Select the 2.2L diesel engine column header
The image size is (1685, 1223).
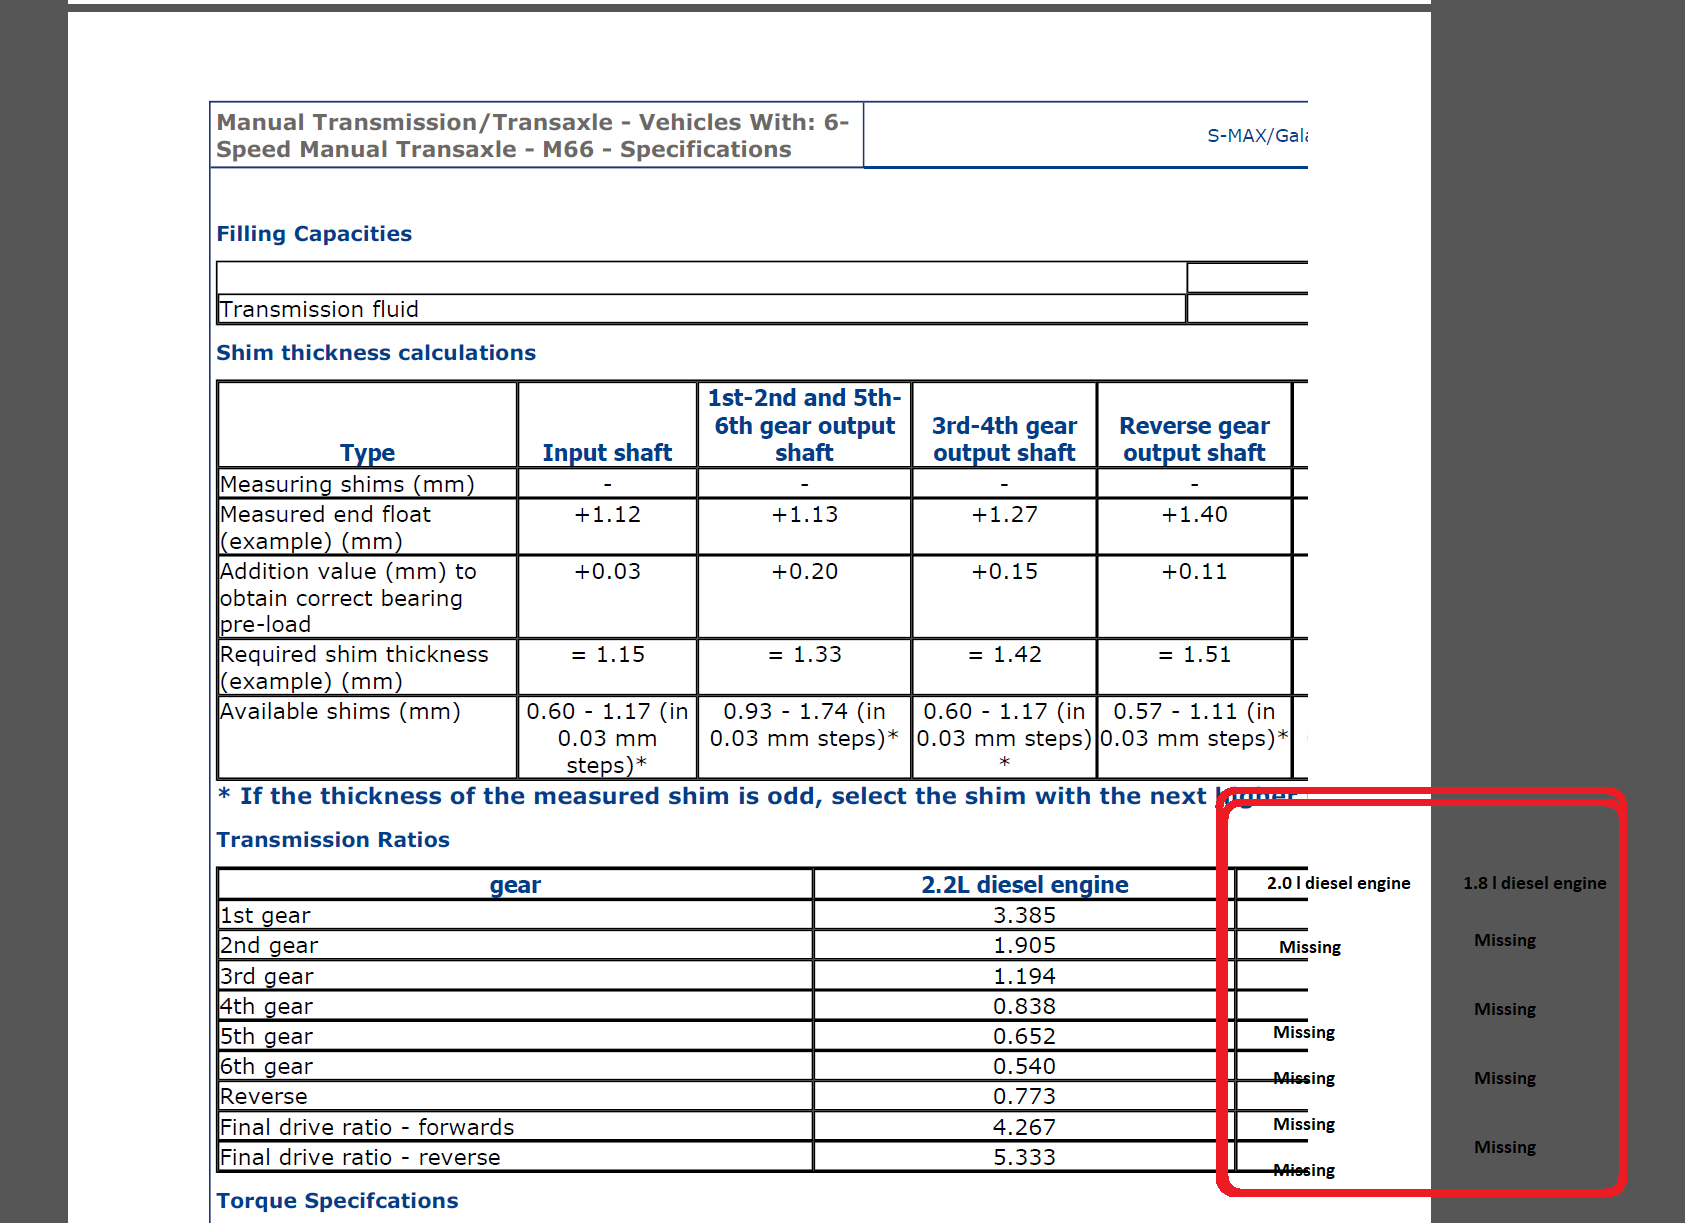[x=1024, y=885]
